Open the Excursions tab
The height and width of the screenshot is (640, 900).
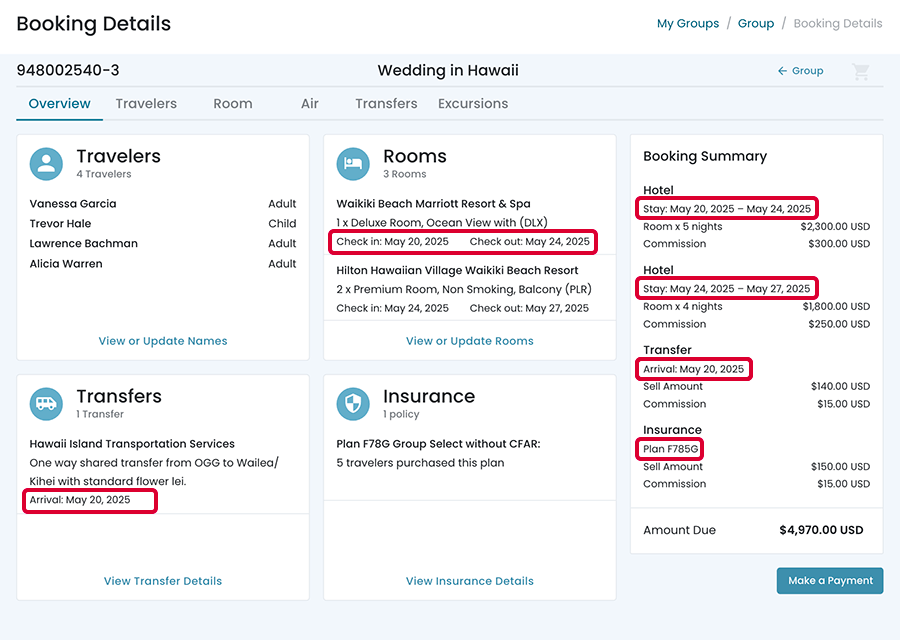coord(473,103)
